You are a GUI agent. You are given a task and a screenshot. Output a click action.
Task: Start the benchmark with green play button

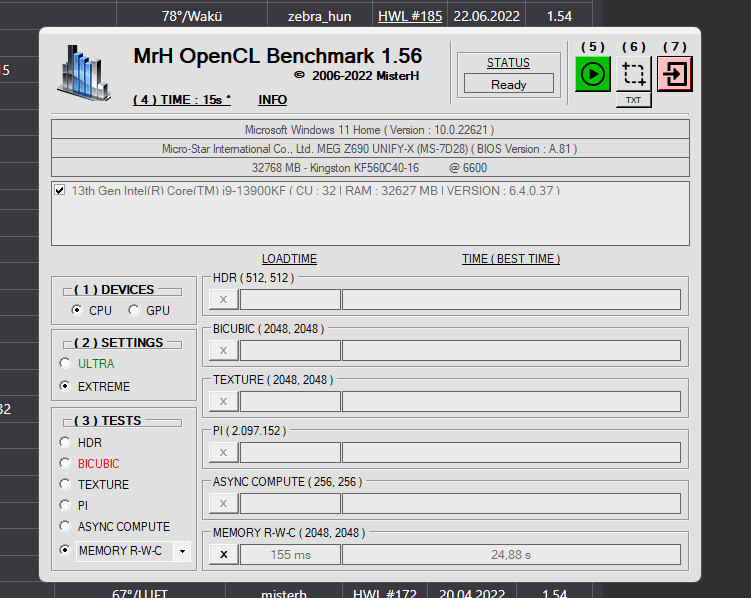pyautogui.click(x=592, y=74)
